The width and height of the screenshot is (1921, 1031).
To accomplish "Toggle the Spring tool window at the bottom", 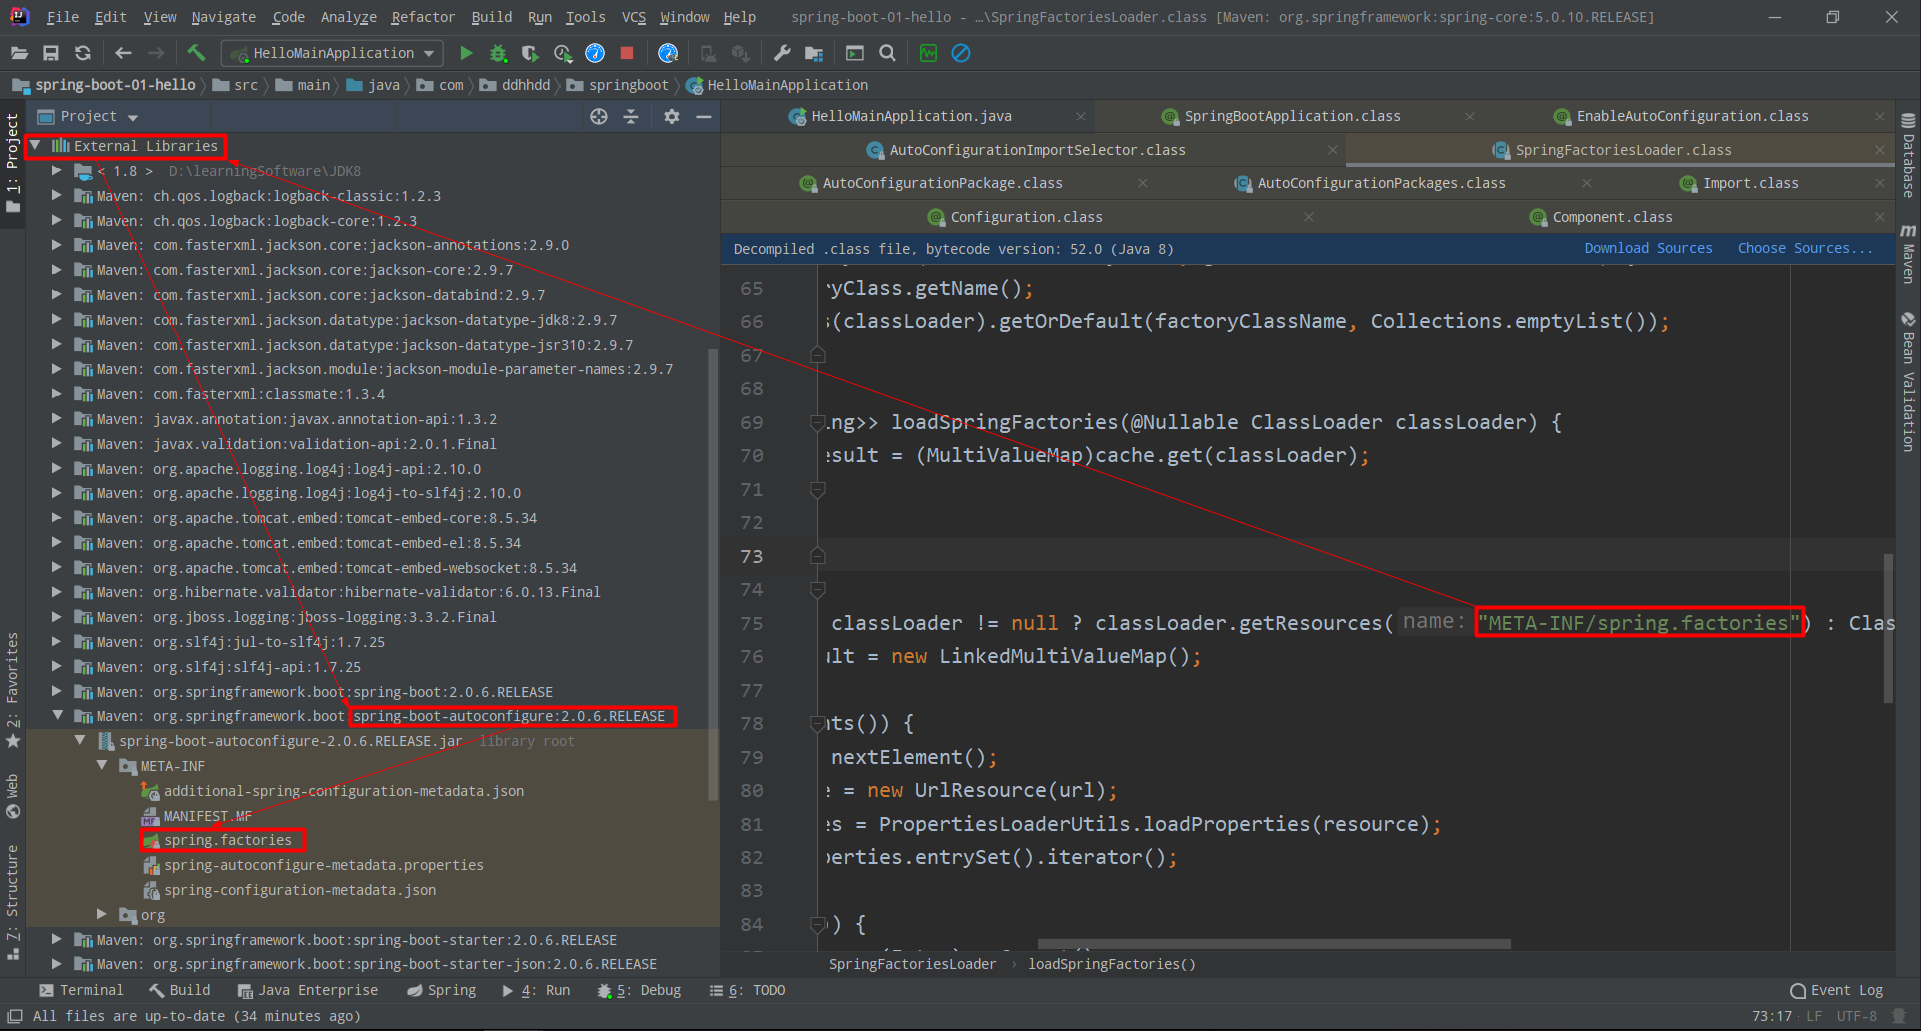I will coord(441,990).
